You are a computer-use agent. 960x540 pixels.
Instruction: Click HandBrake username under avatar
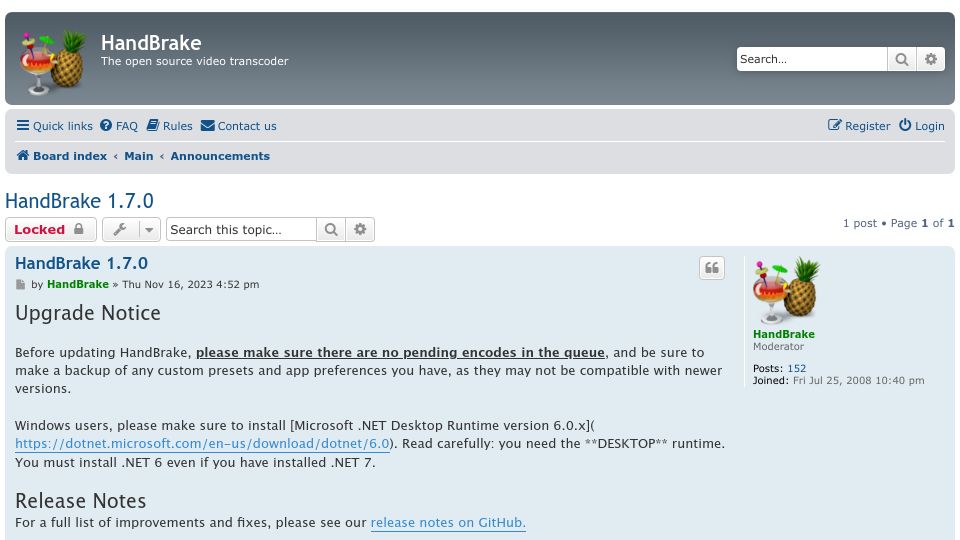[x=784, y=334]
